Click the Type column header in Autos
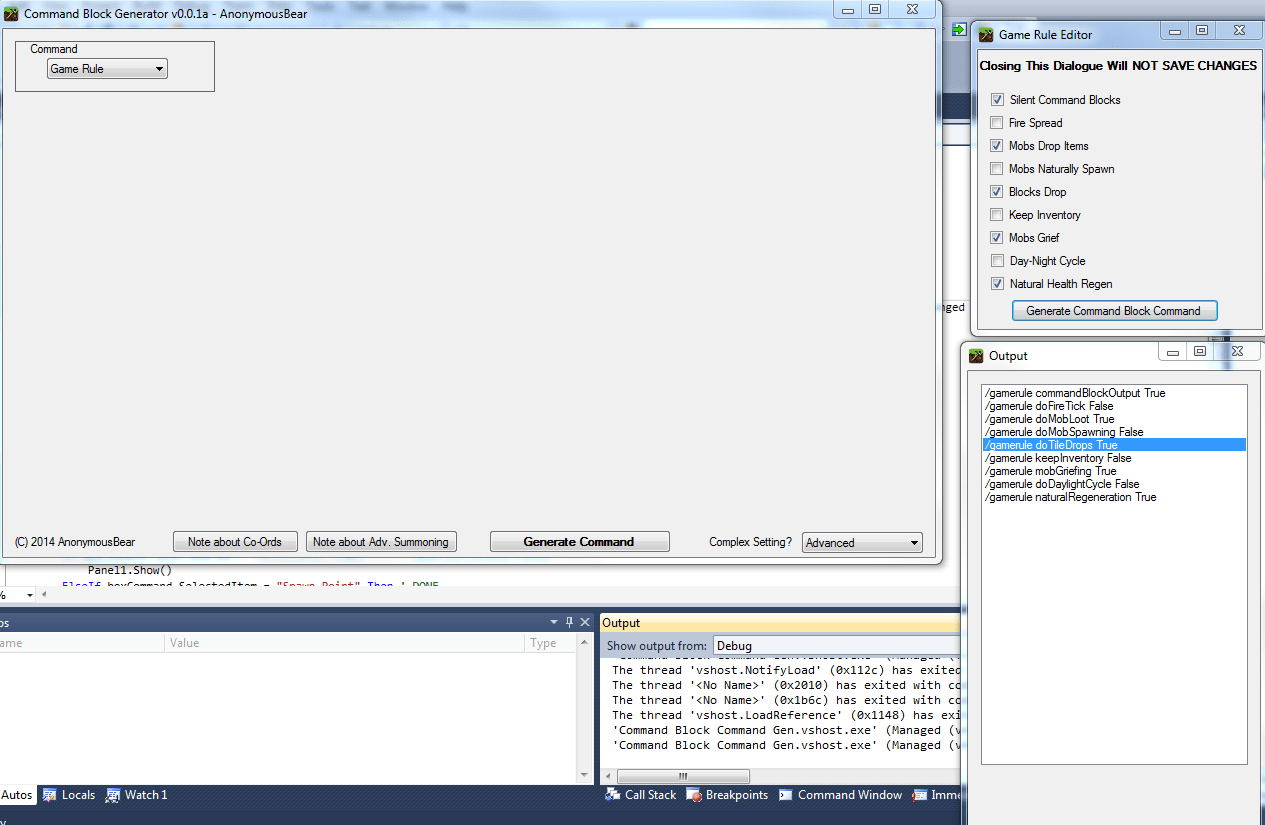The width and height of the screenshot is (1265, 825). tap(551, 643)
